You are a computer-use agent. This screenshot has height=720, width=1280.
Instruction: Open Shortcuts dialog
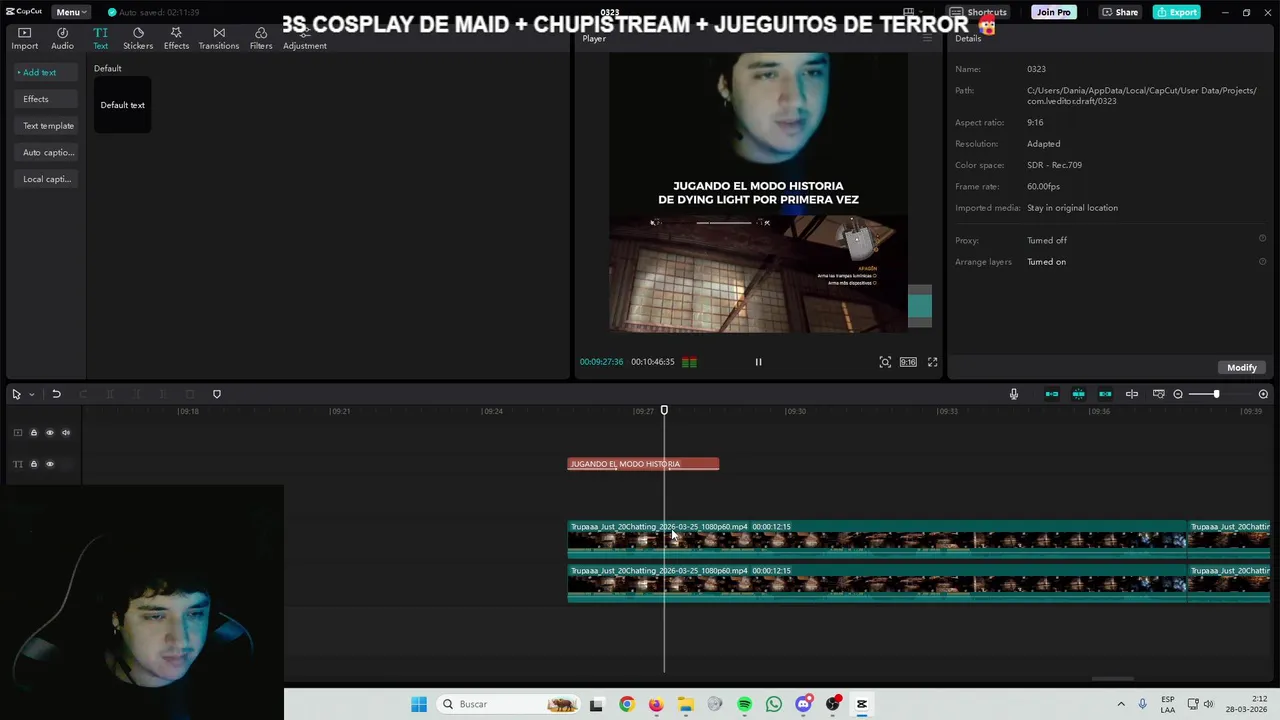click(979, 12)
